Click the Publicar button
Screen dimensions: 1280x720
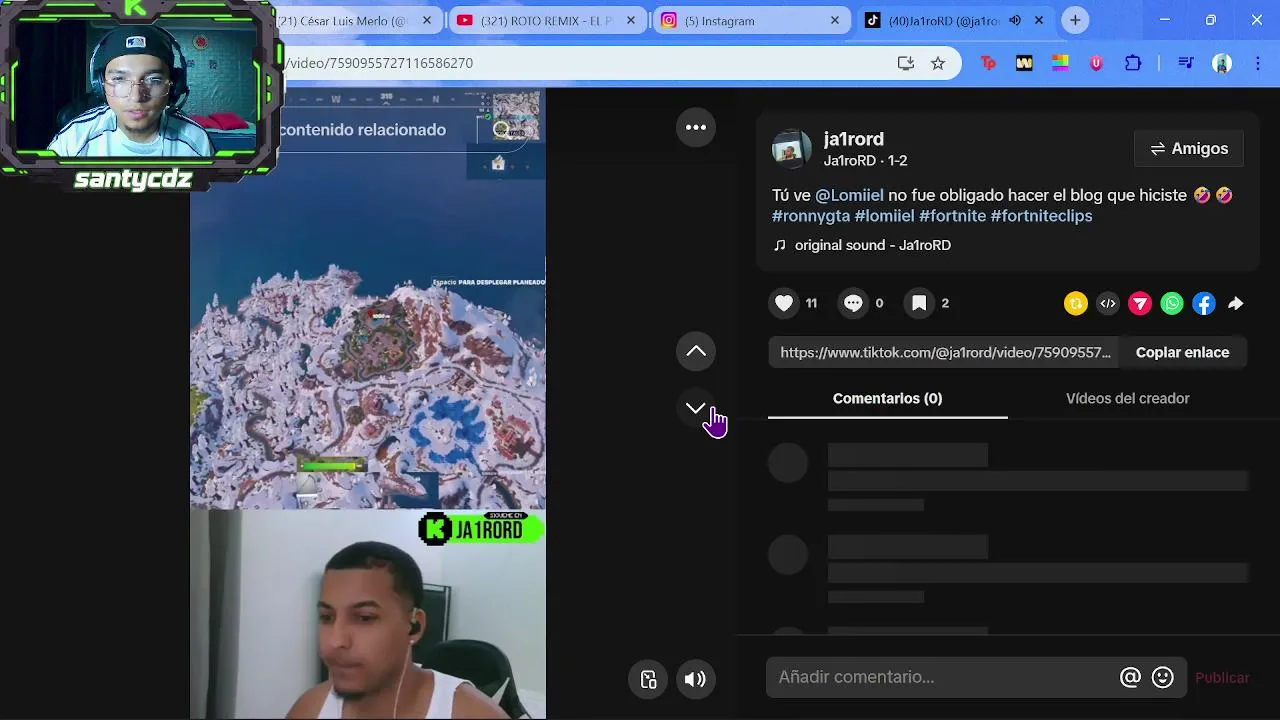1222,677
